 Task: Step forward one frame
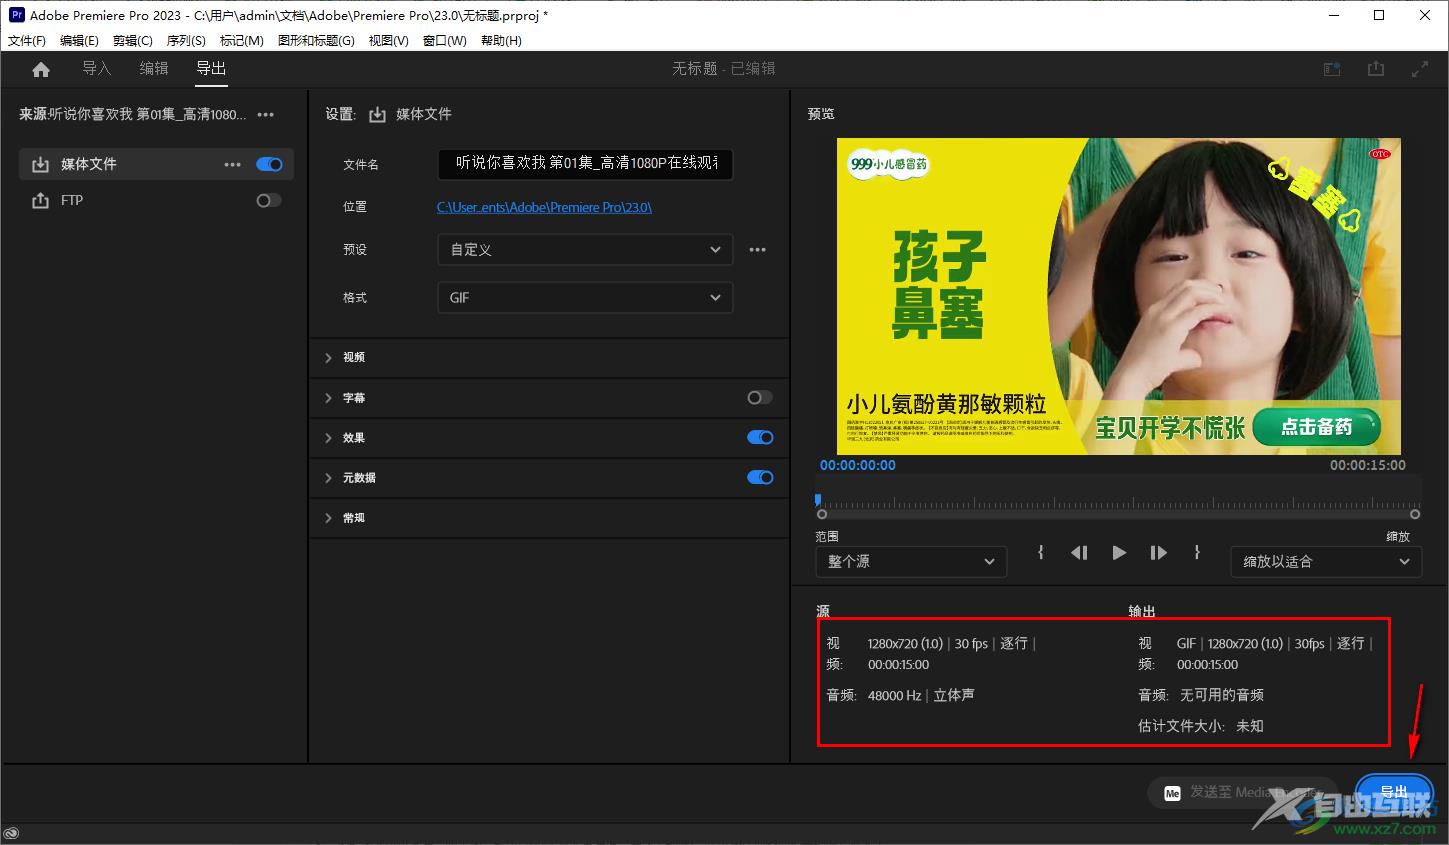1158,552
